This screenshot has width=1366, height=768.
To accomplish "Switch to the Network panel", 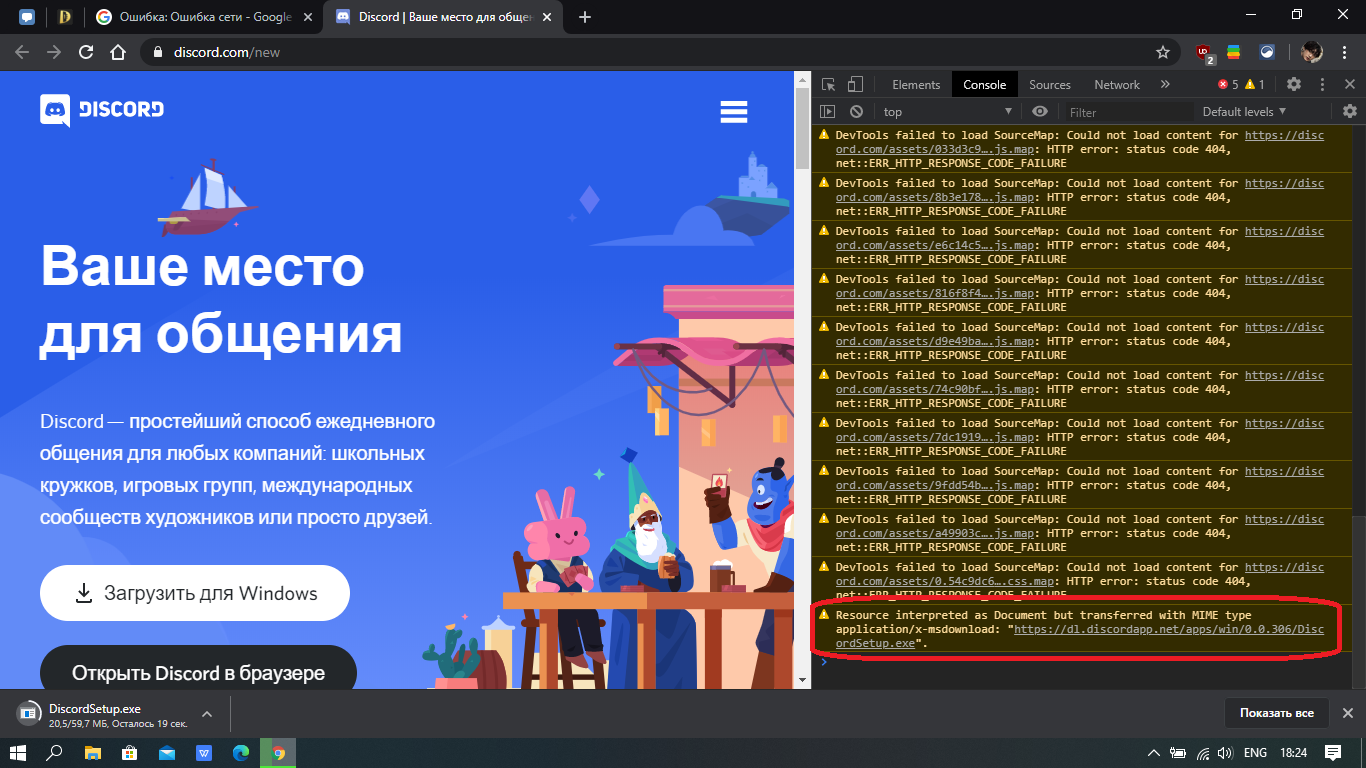I will 1117,85.
